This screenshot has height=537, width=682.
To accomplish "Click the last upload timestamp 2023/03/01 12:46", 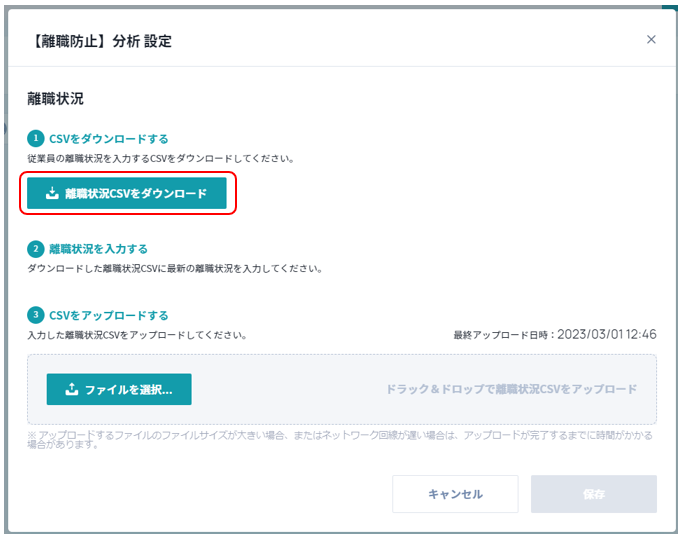I will (x=607, y=334).
